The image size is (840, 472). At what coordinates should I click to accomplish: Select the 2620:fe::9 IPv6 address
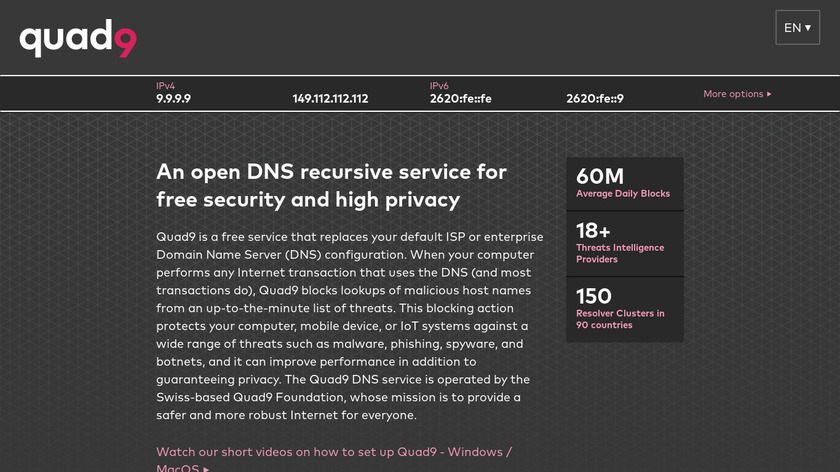click(595, 99)
